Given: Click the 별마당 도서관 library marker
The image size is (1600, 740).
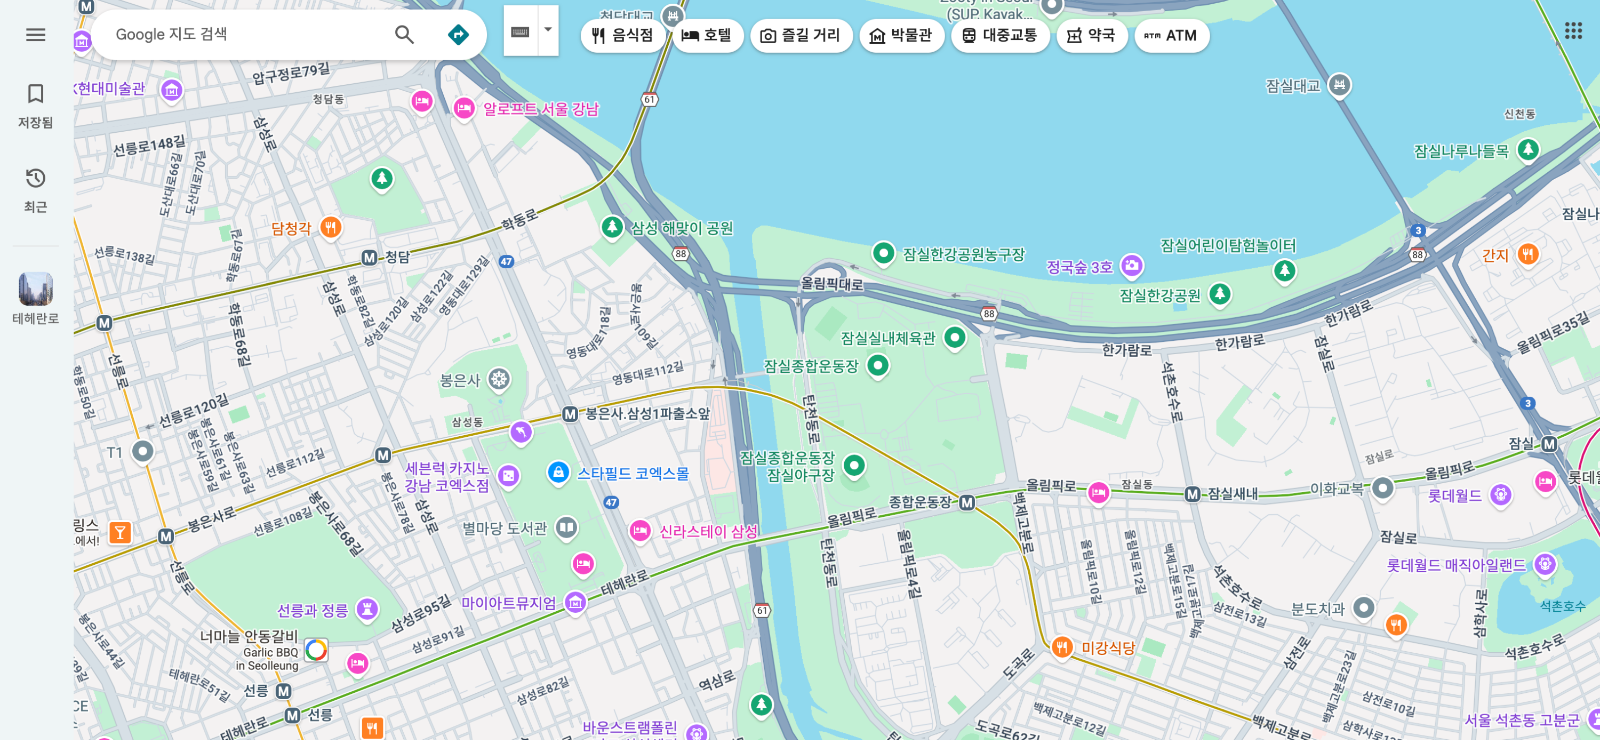Looking at the screenshot, I should point(567,528).
